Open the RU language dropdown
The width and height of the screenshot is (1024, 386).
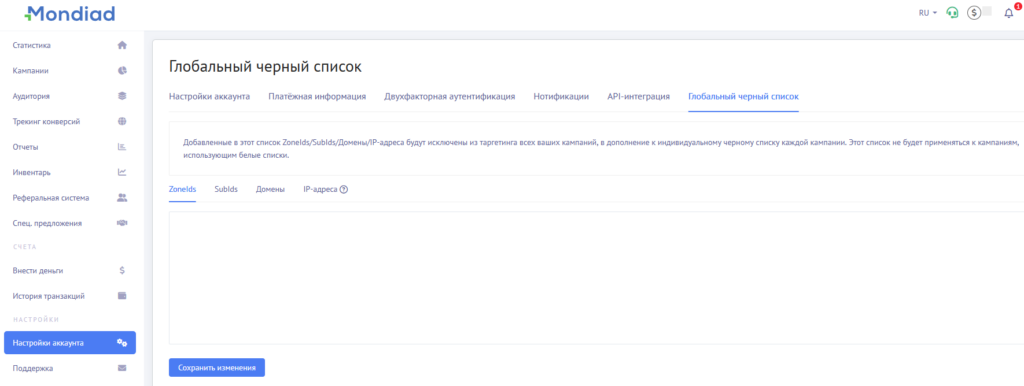[x=927, y=12]
